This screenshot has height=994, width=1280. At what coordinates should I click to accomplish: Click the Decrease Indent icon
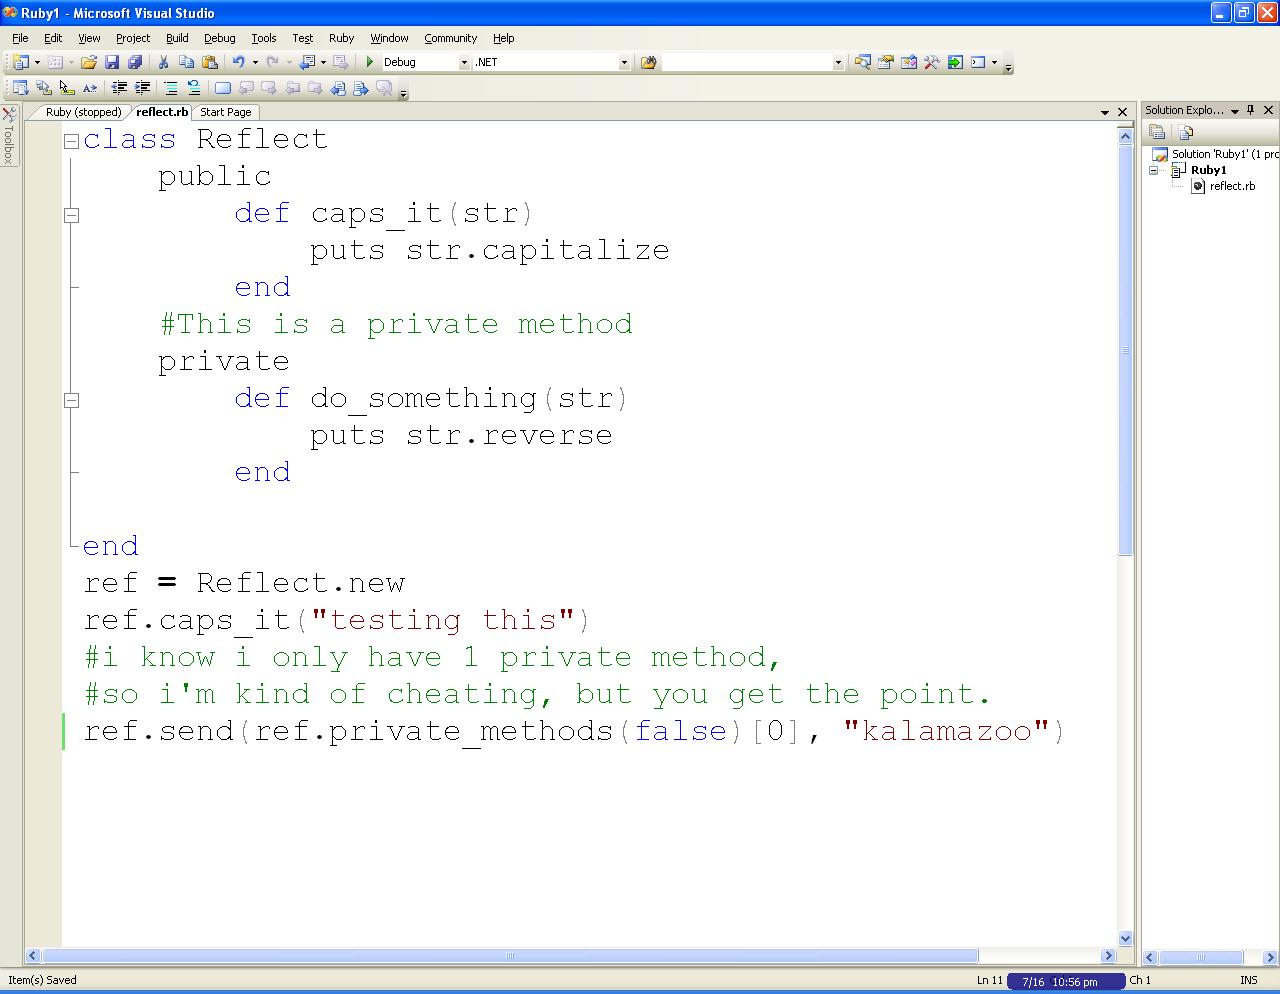119,88
